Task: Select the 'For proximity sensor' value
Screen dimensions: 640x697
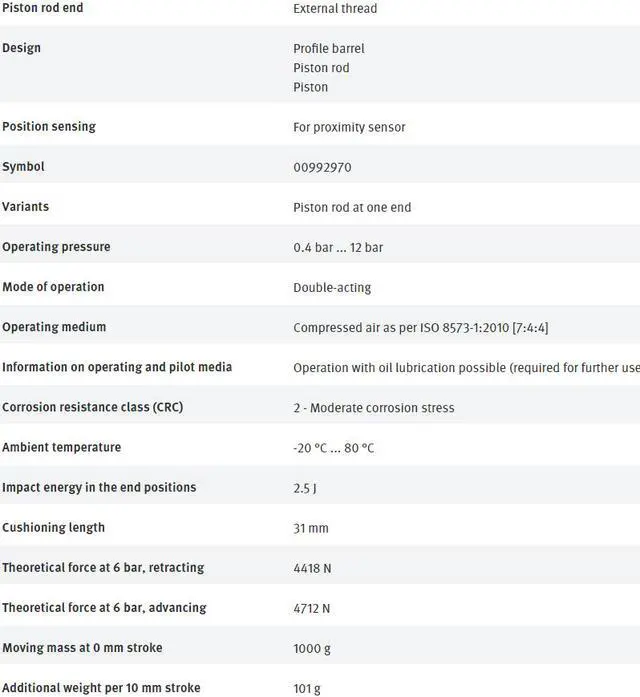Action: coord(349,128)
